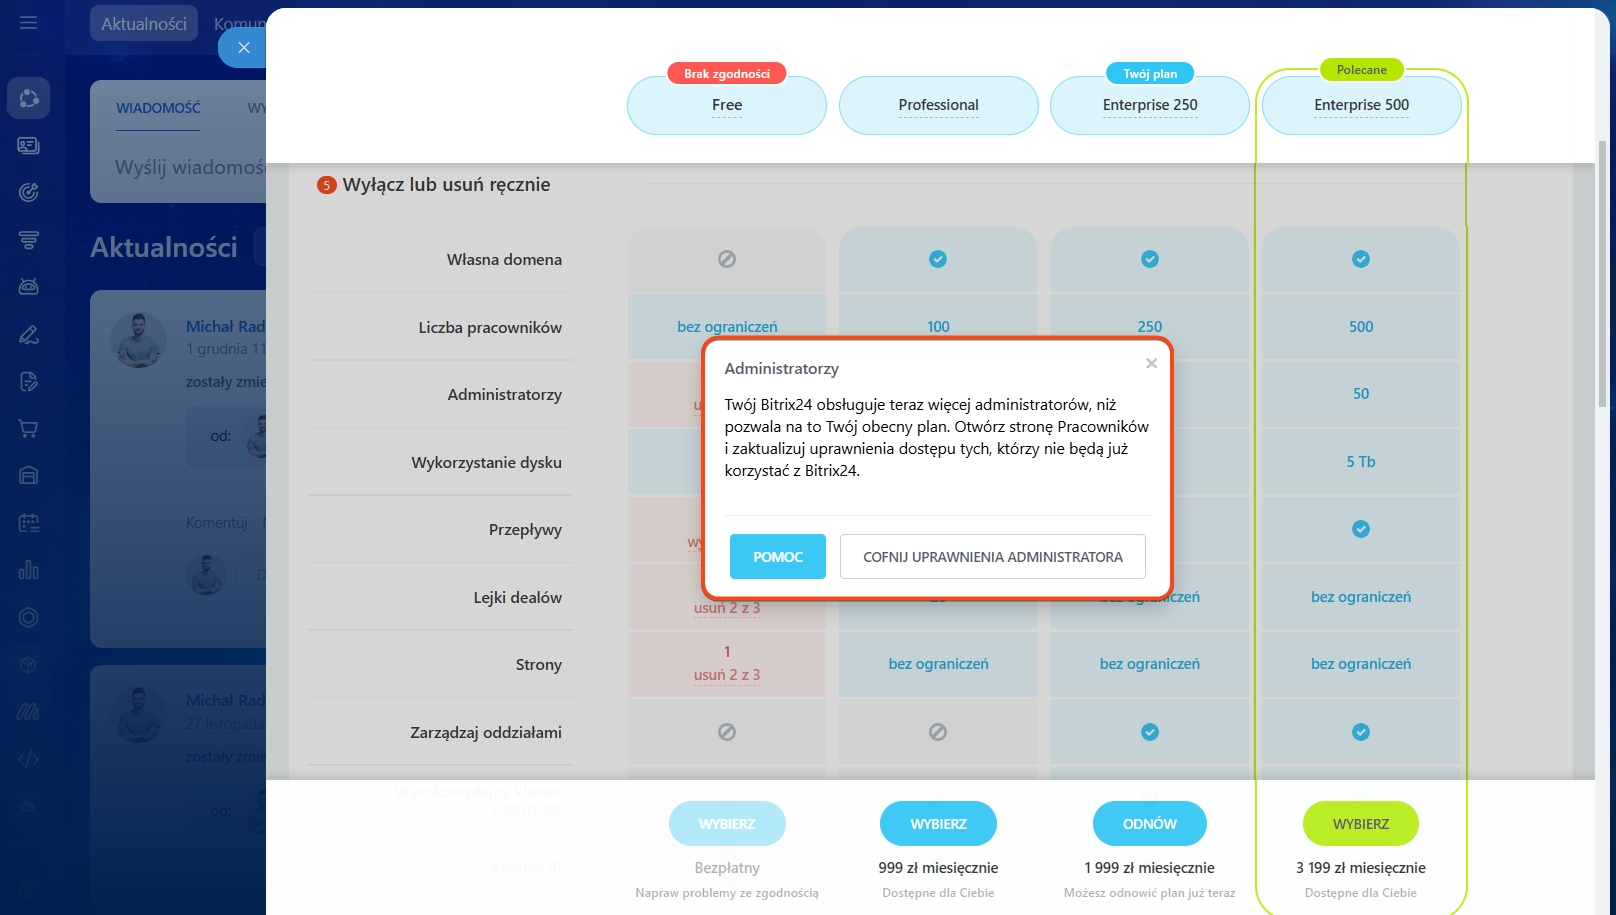Click the 'Wyłącz lub usuń ręcznie' heading
The height and width of the screenshot is (915, 1616).
coord(446,185)
